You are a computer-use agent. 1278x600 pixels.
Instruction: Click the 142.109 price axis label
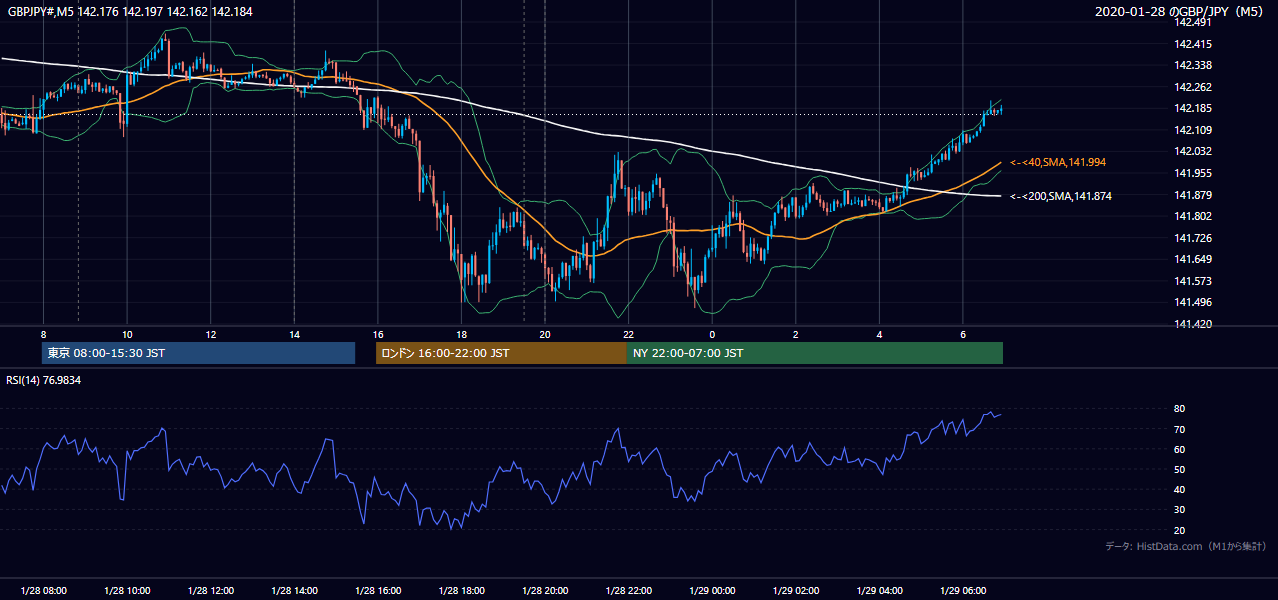[x=1192, y=130]
